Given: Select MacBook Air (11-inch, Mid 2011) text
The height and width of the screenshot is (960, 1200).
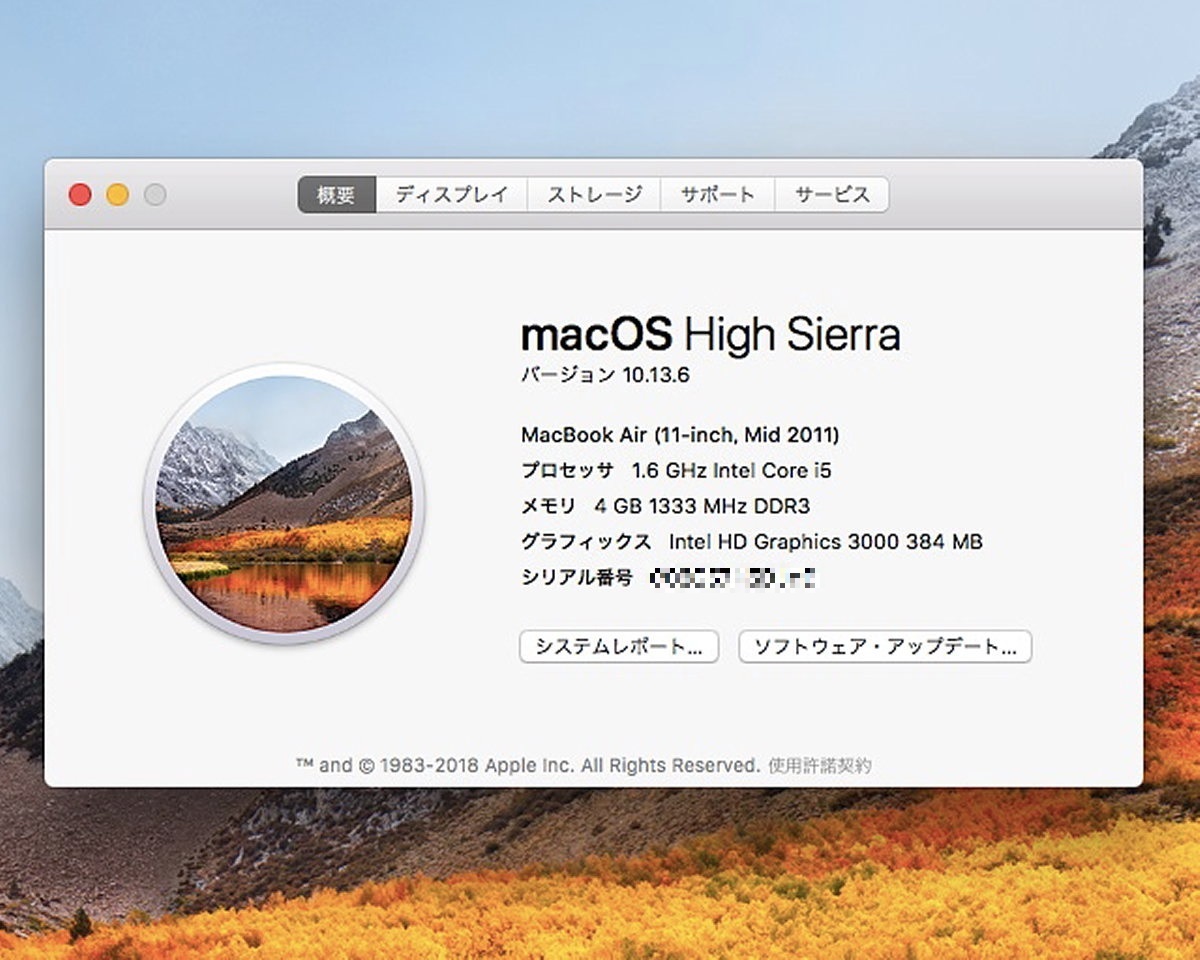Looking at the screenshot, I should point(680,435).
